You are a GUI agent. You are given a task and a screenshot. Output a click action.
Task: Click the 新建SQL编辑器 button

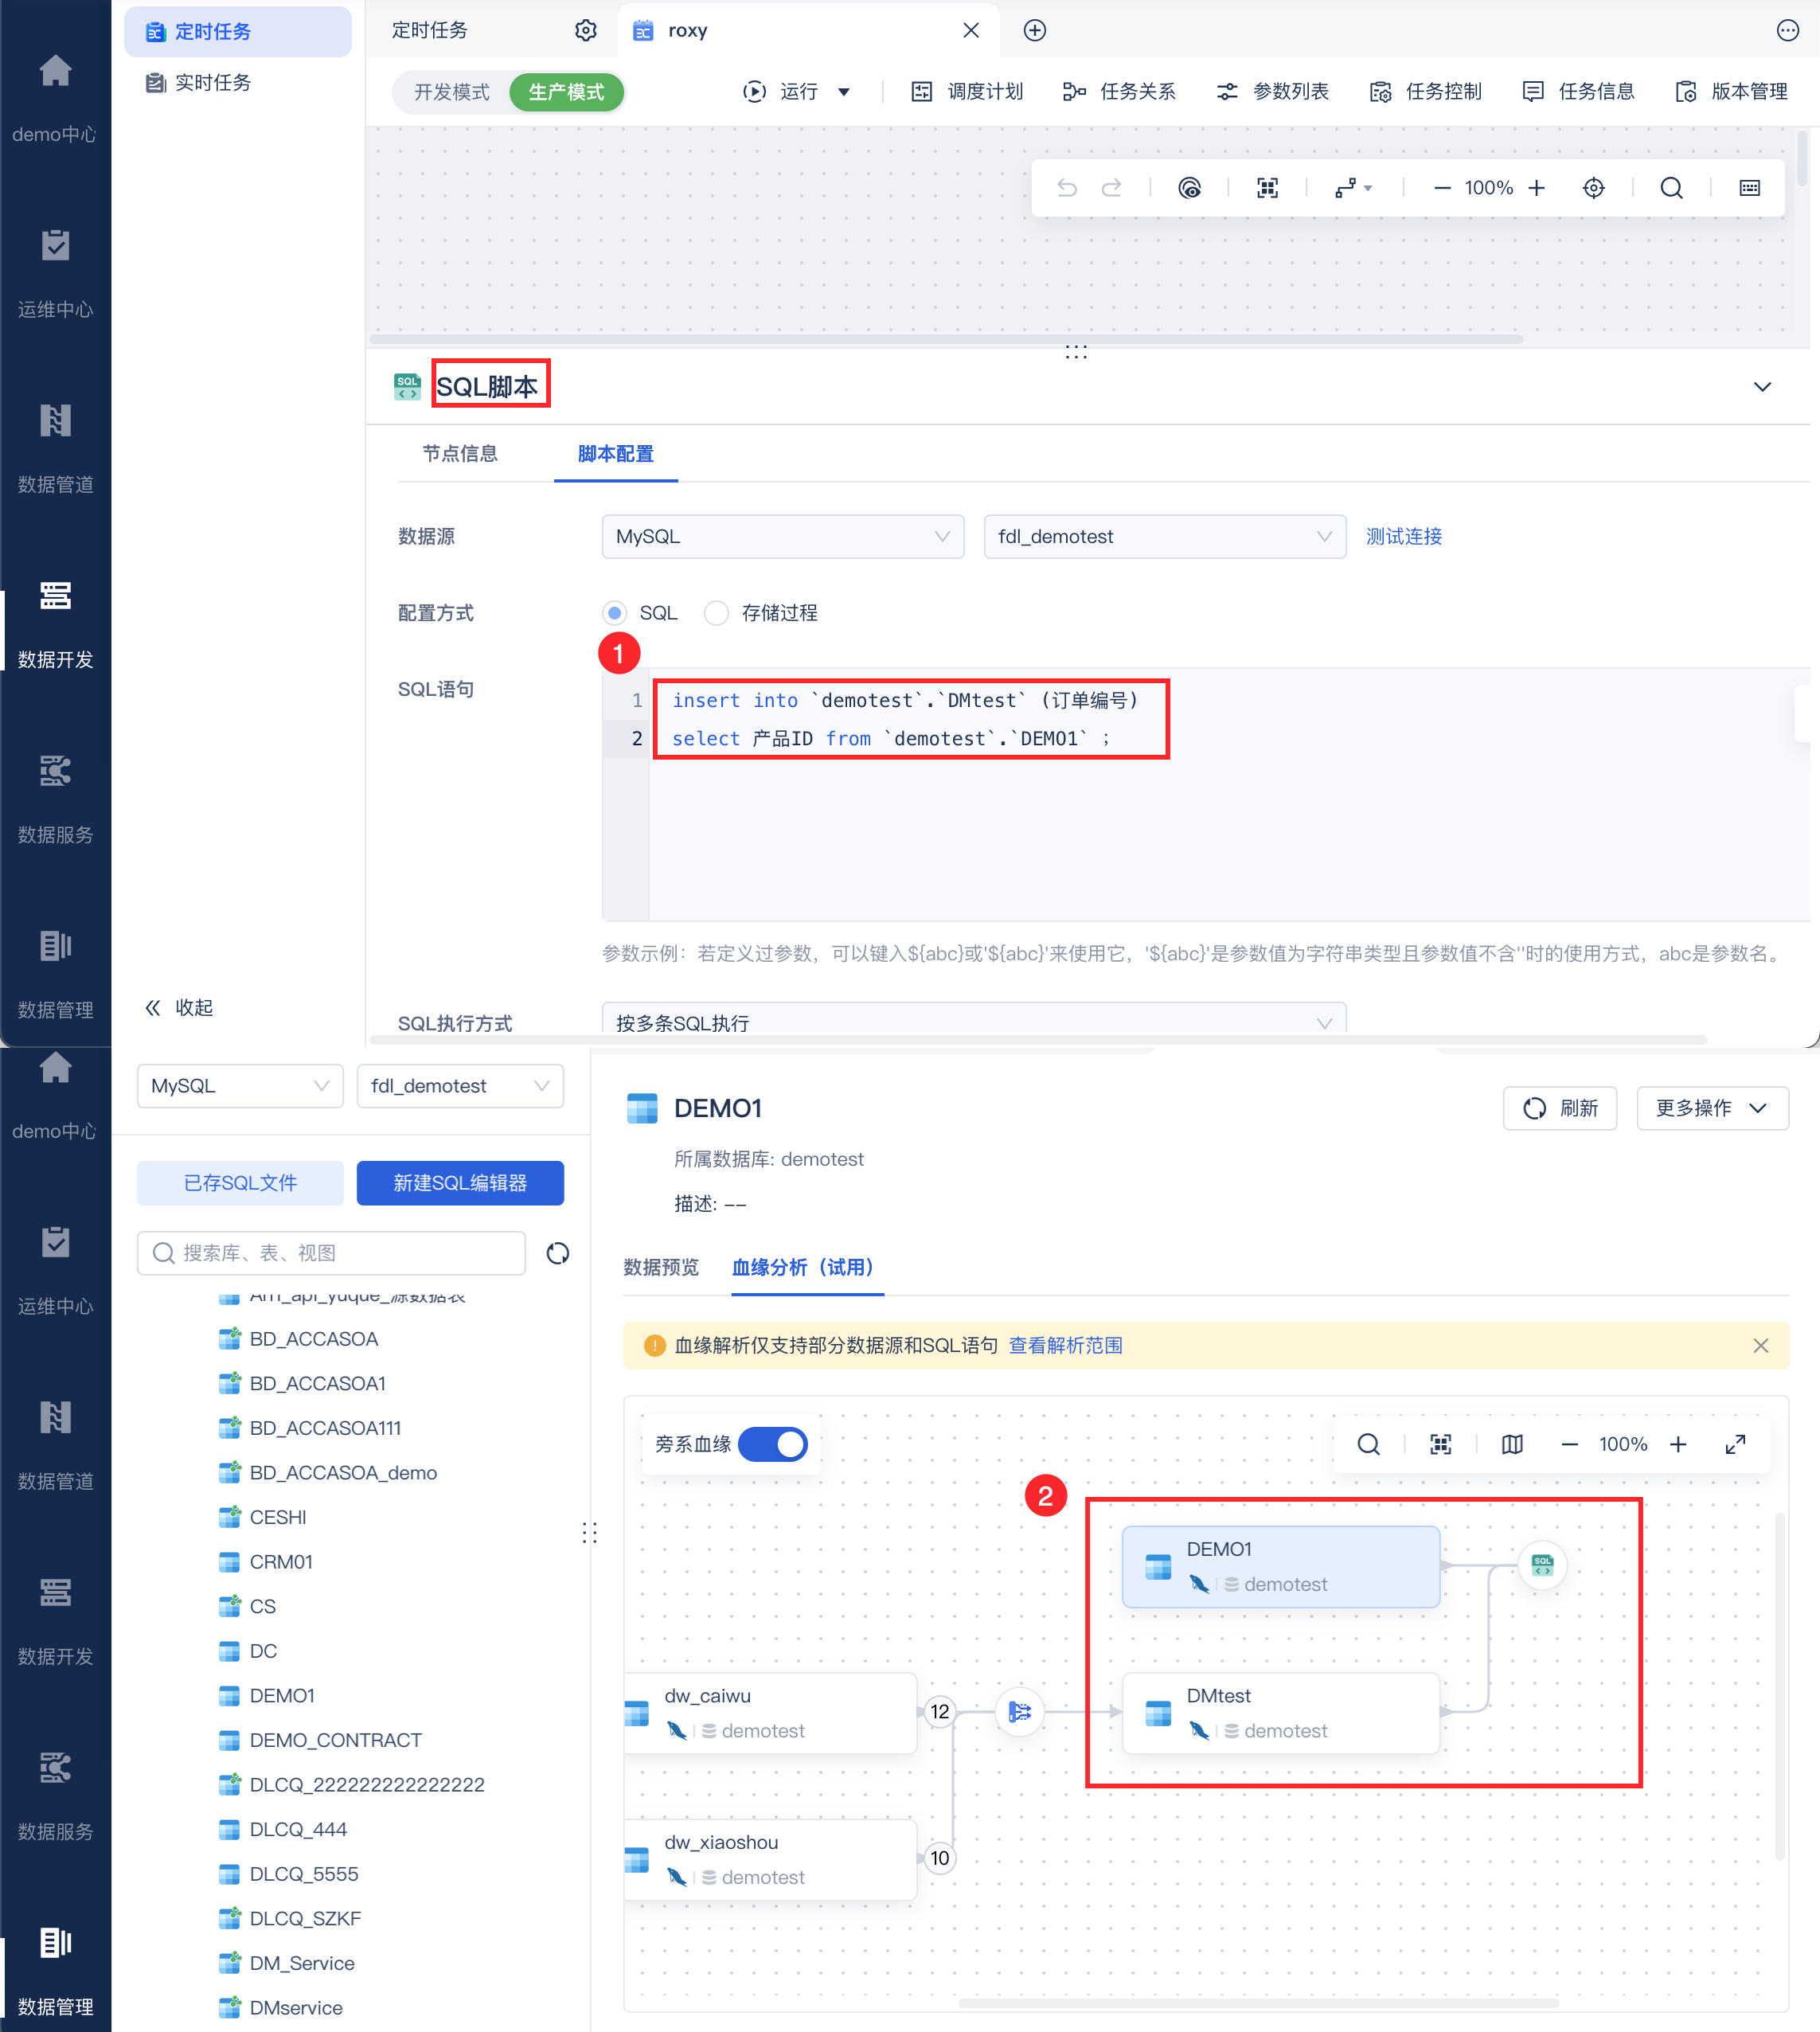coord(460,1183)
